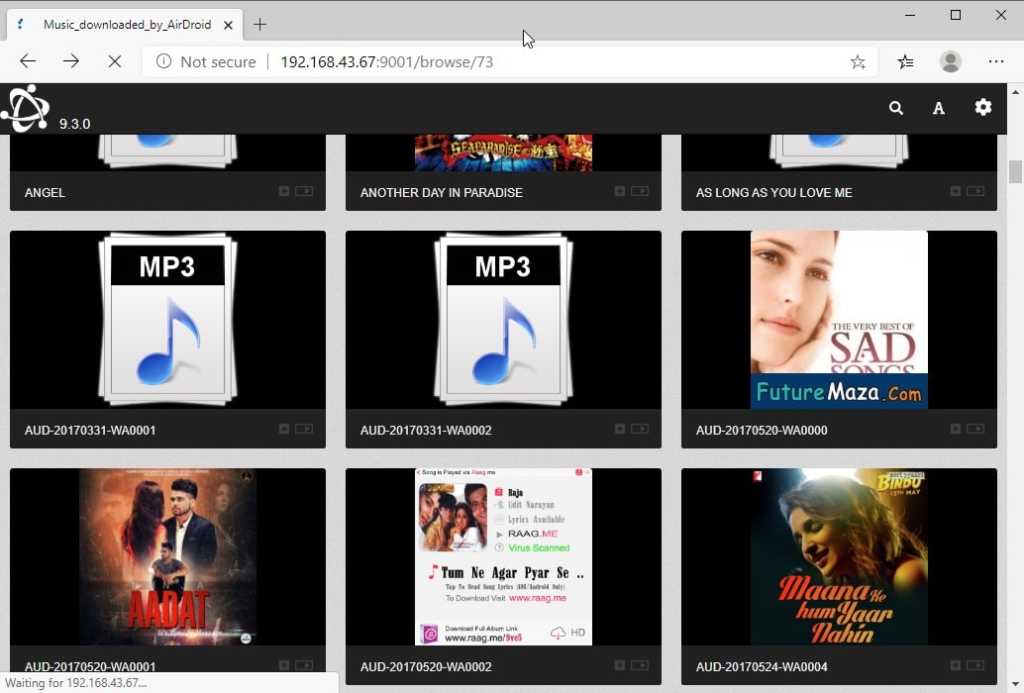
Task: Open the AUD-20170331-WA0002 title link
Action: pos(426,430)
